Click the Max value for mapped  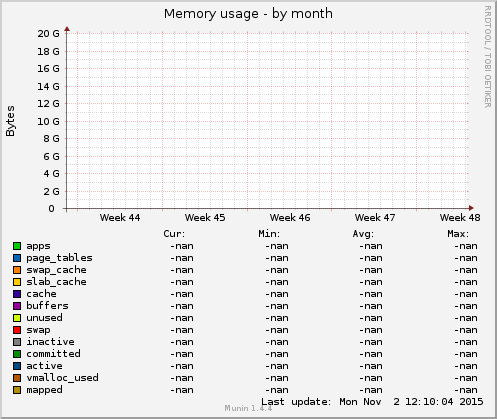(466, 390)
